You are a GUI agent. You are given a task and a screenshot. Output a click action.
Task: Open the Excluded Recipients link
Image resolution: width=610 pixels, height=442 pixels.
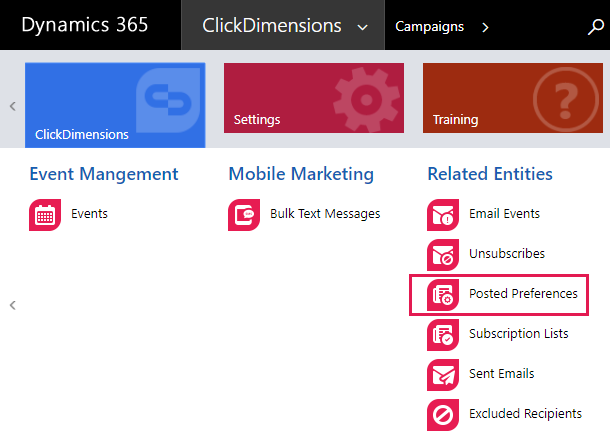526,414
